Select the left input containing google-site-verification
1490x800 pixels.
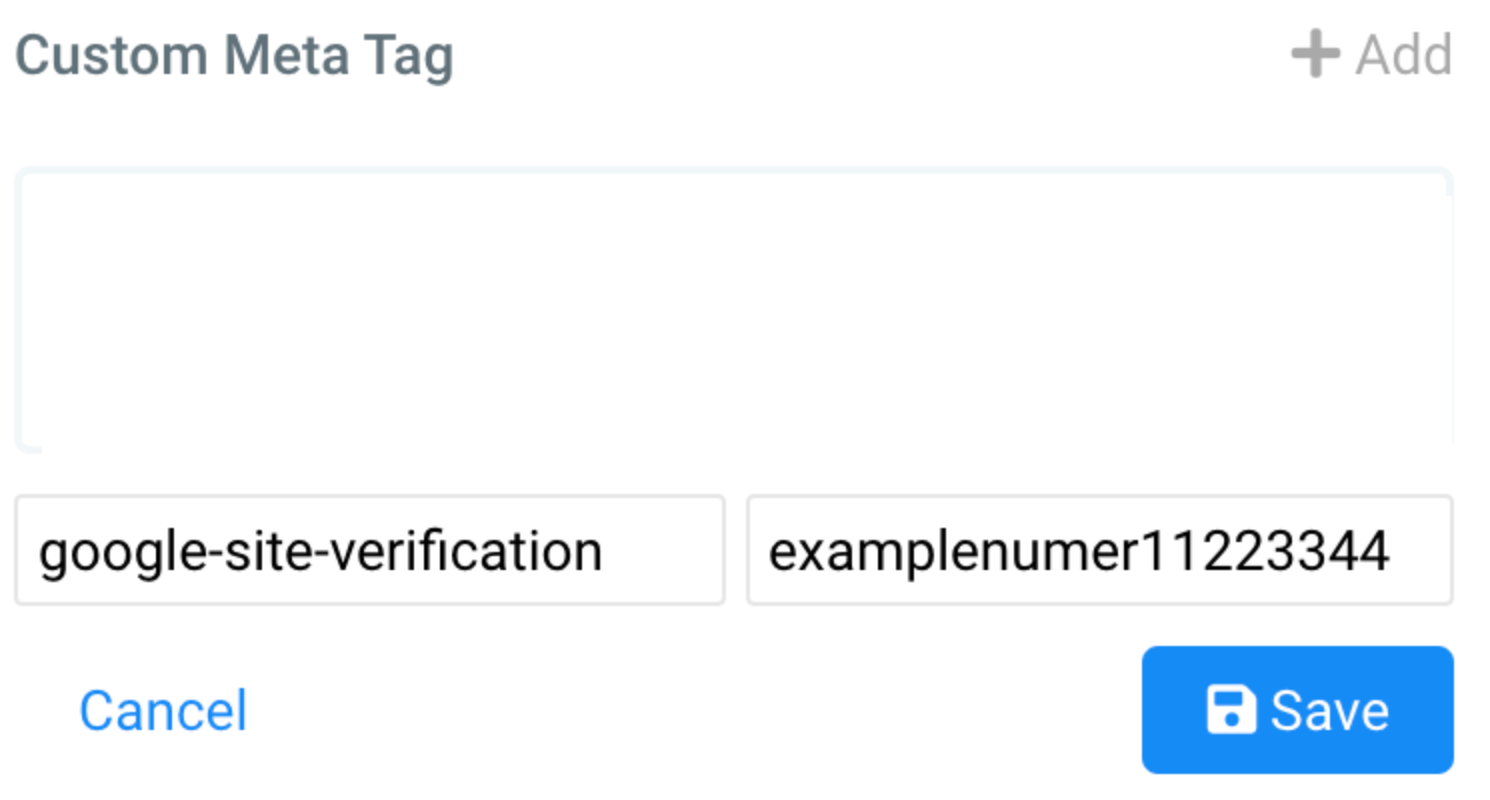click(369, 550)
